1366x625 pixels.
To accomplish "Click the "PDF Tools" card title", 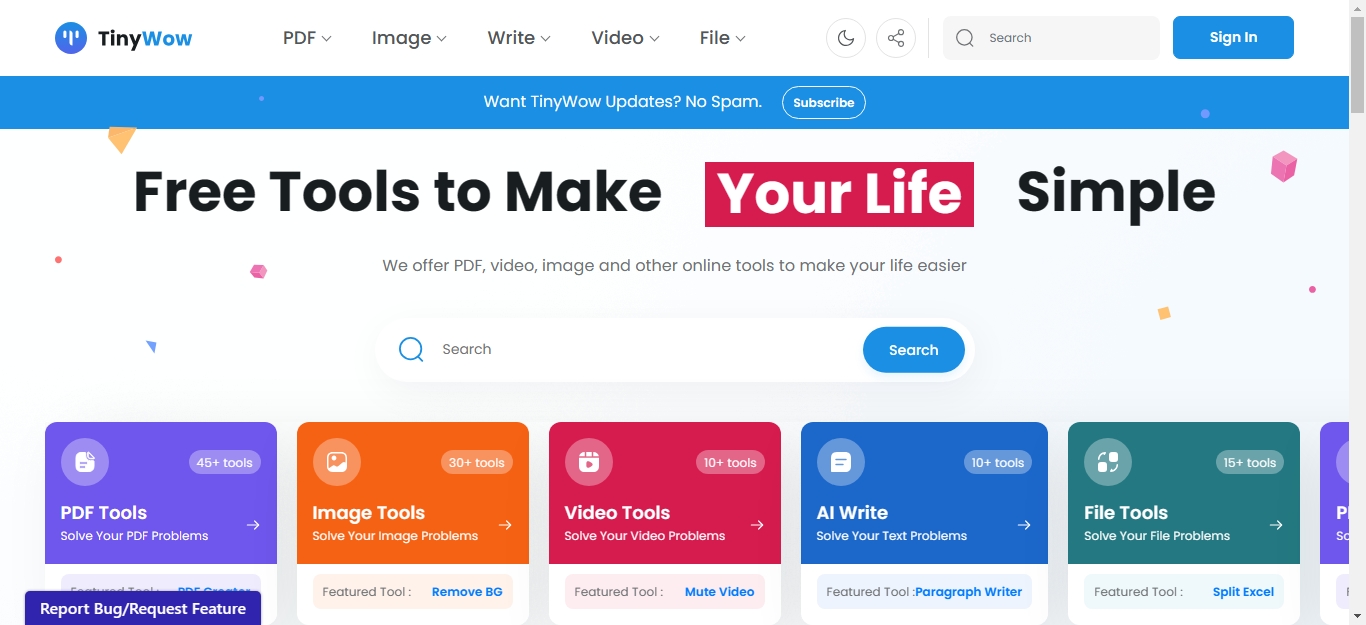I will (x=104, y=513).
